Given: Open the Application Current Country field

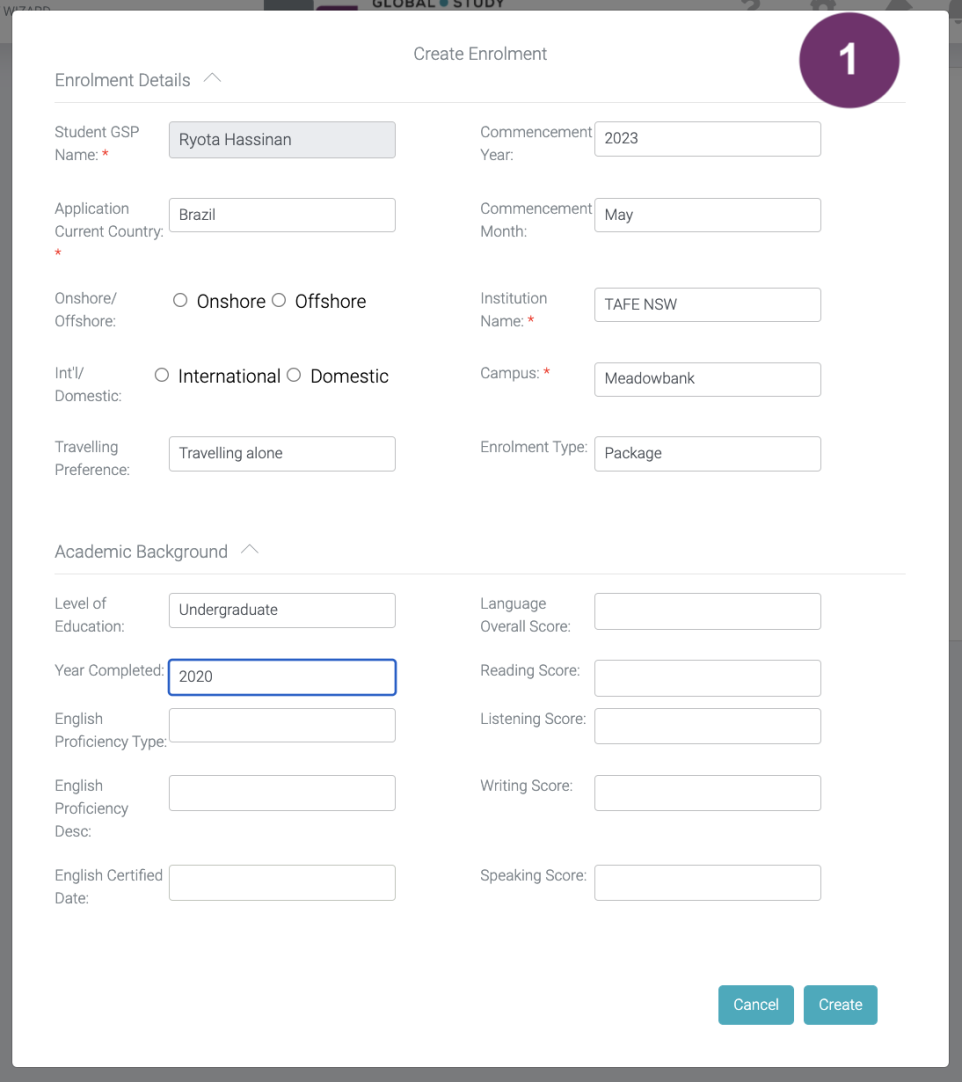Looking at the screenshot, I should (x=282, y=215).
